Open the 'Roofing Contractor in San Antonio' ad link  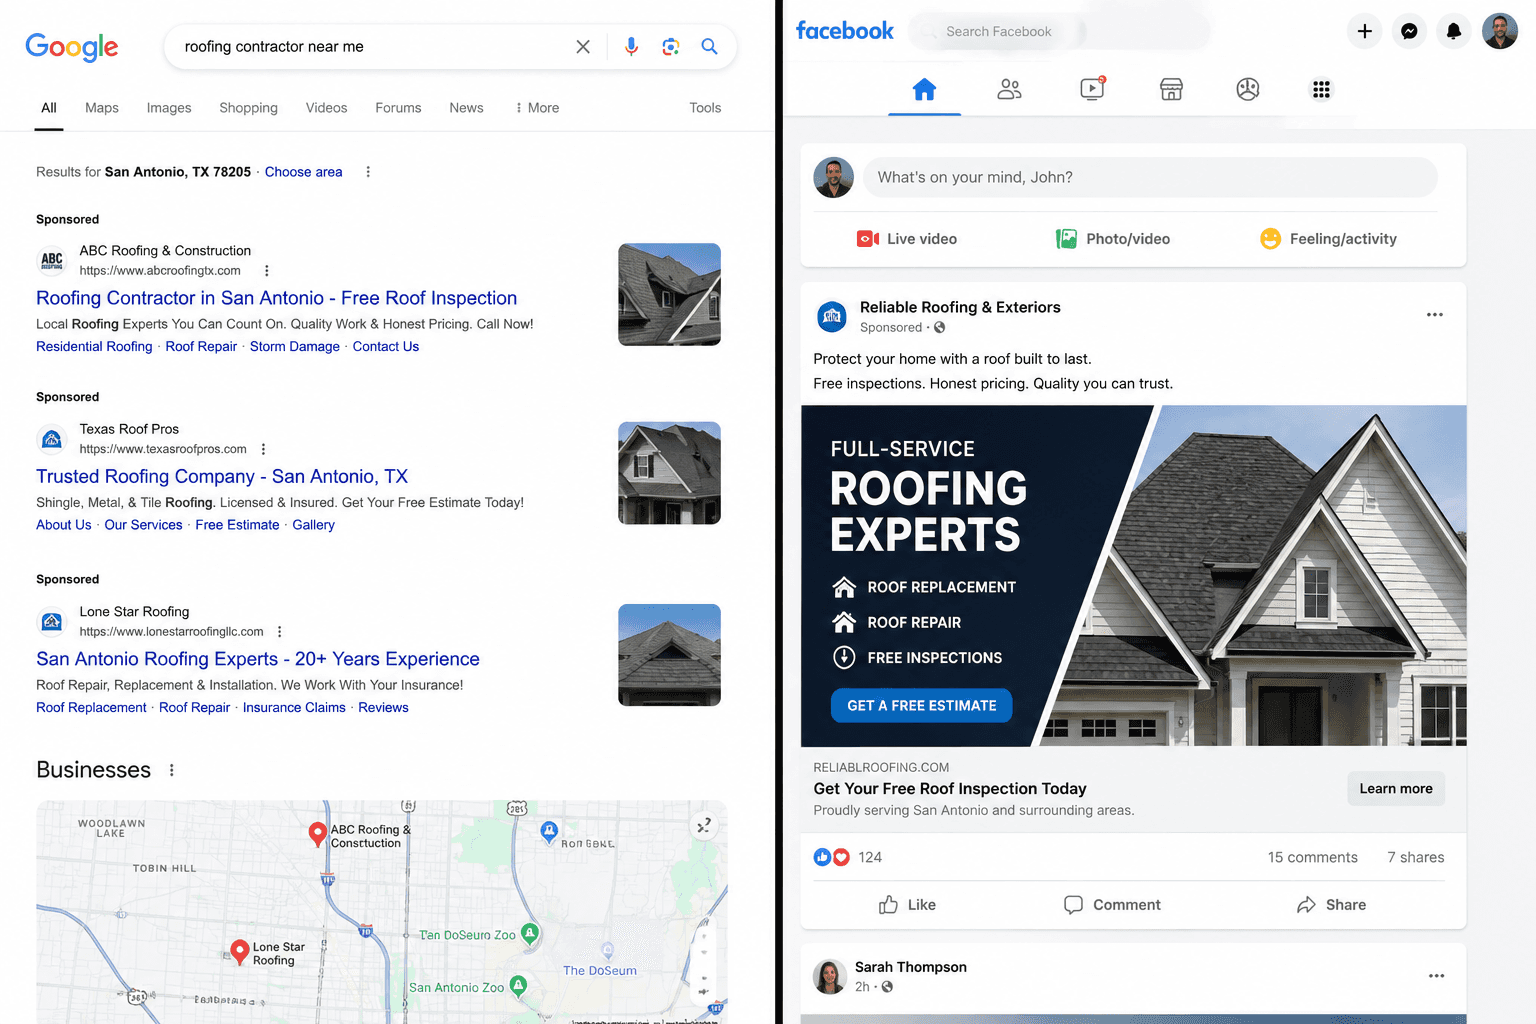(277, 298)
